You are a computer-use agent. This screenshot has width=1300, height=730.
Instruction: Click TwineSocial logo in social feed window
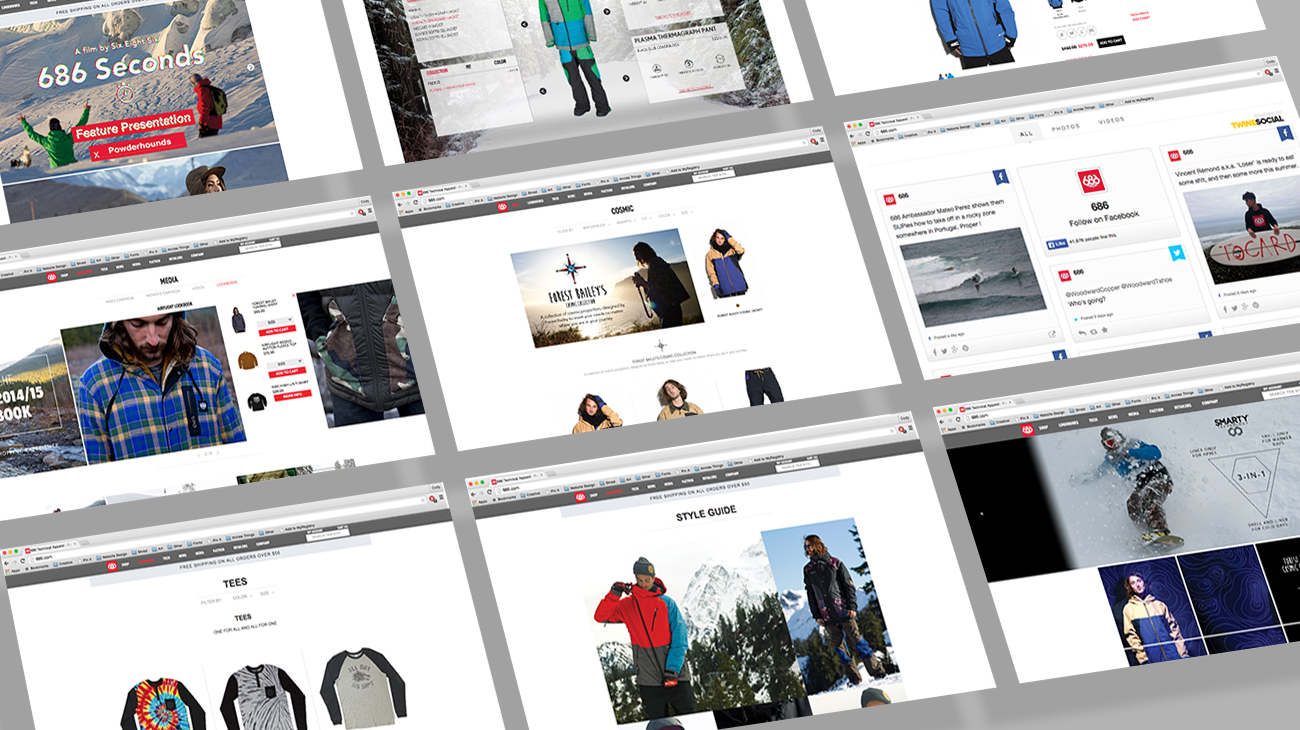[1257, 121]
